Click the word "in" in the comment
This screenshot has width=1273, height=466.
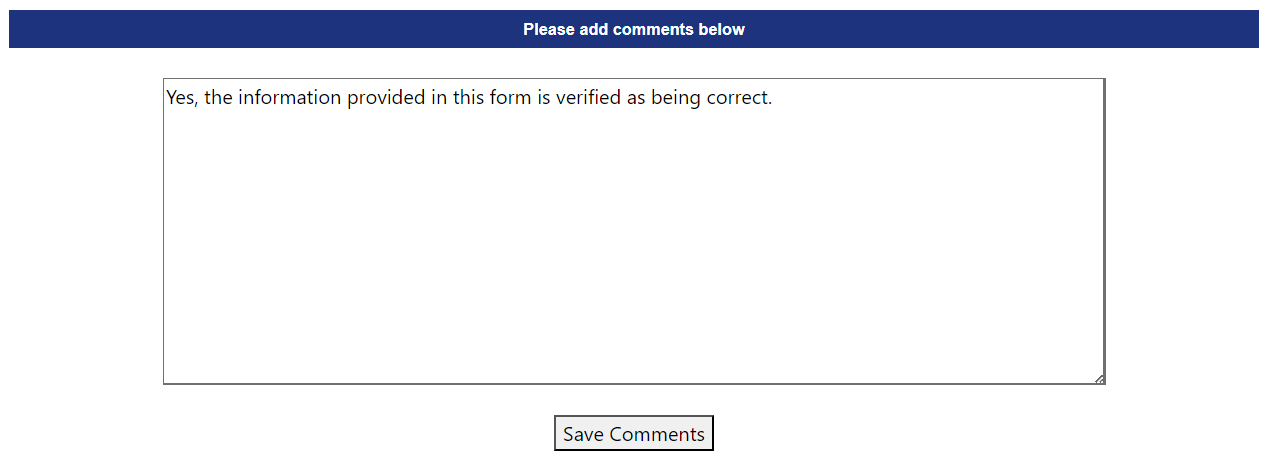(x=440, y=99)
